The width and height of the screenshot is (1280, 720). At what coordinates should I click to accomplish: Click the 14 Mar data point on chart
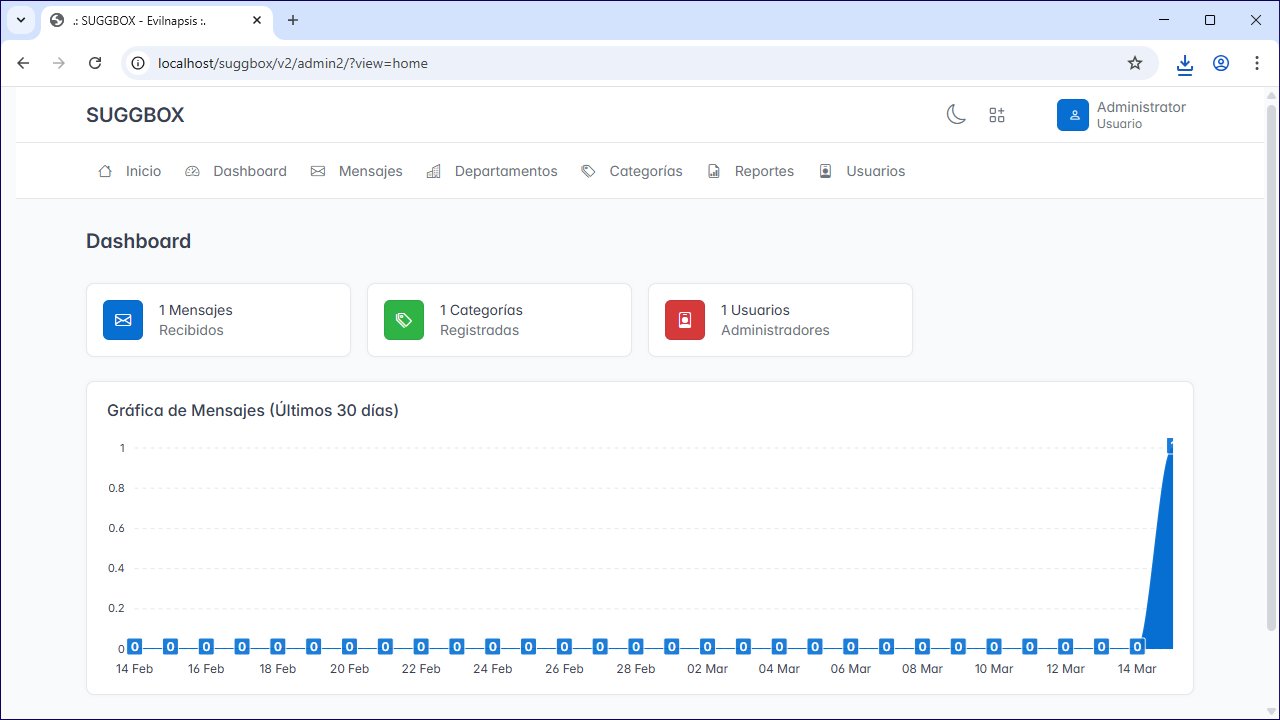point(1137,646)
